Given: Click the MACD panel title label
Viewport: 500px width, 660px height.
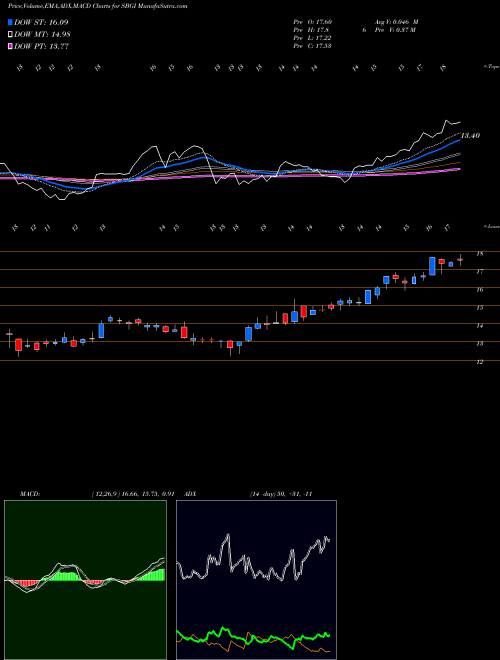Looking at the screenshot, I should (x=30, y=494).
